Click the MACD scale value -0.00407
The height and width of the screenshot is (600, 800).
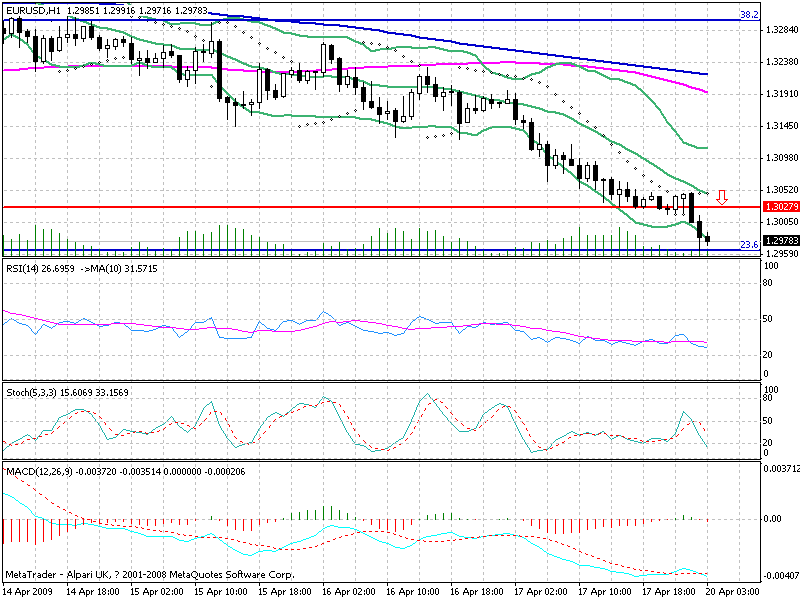point(781,576)
